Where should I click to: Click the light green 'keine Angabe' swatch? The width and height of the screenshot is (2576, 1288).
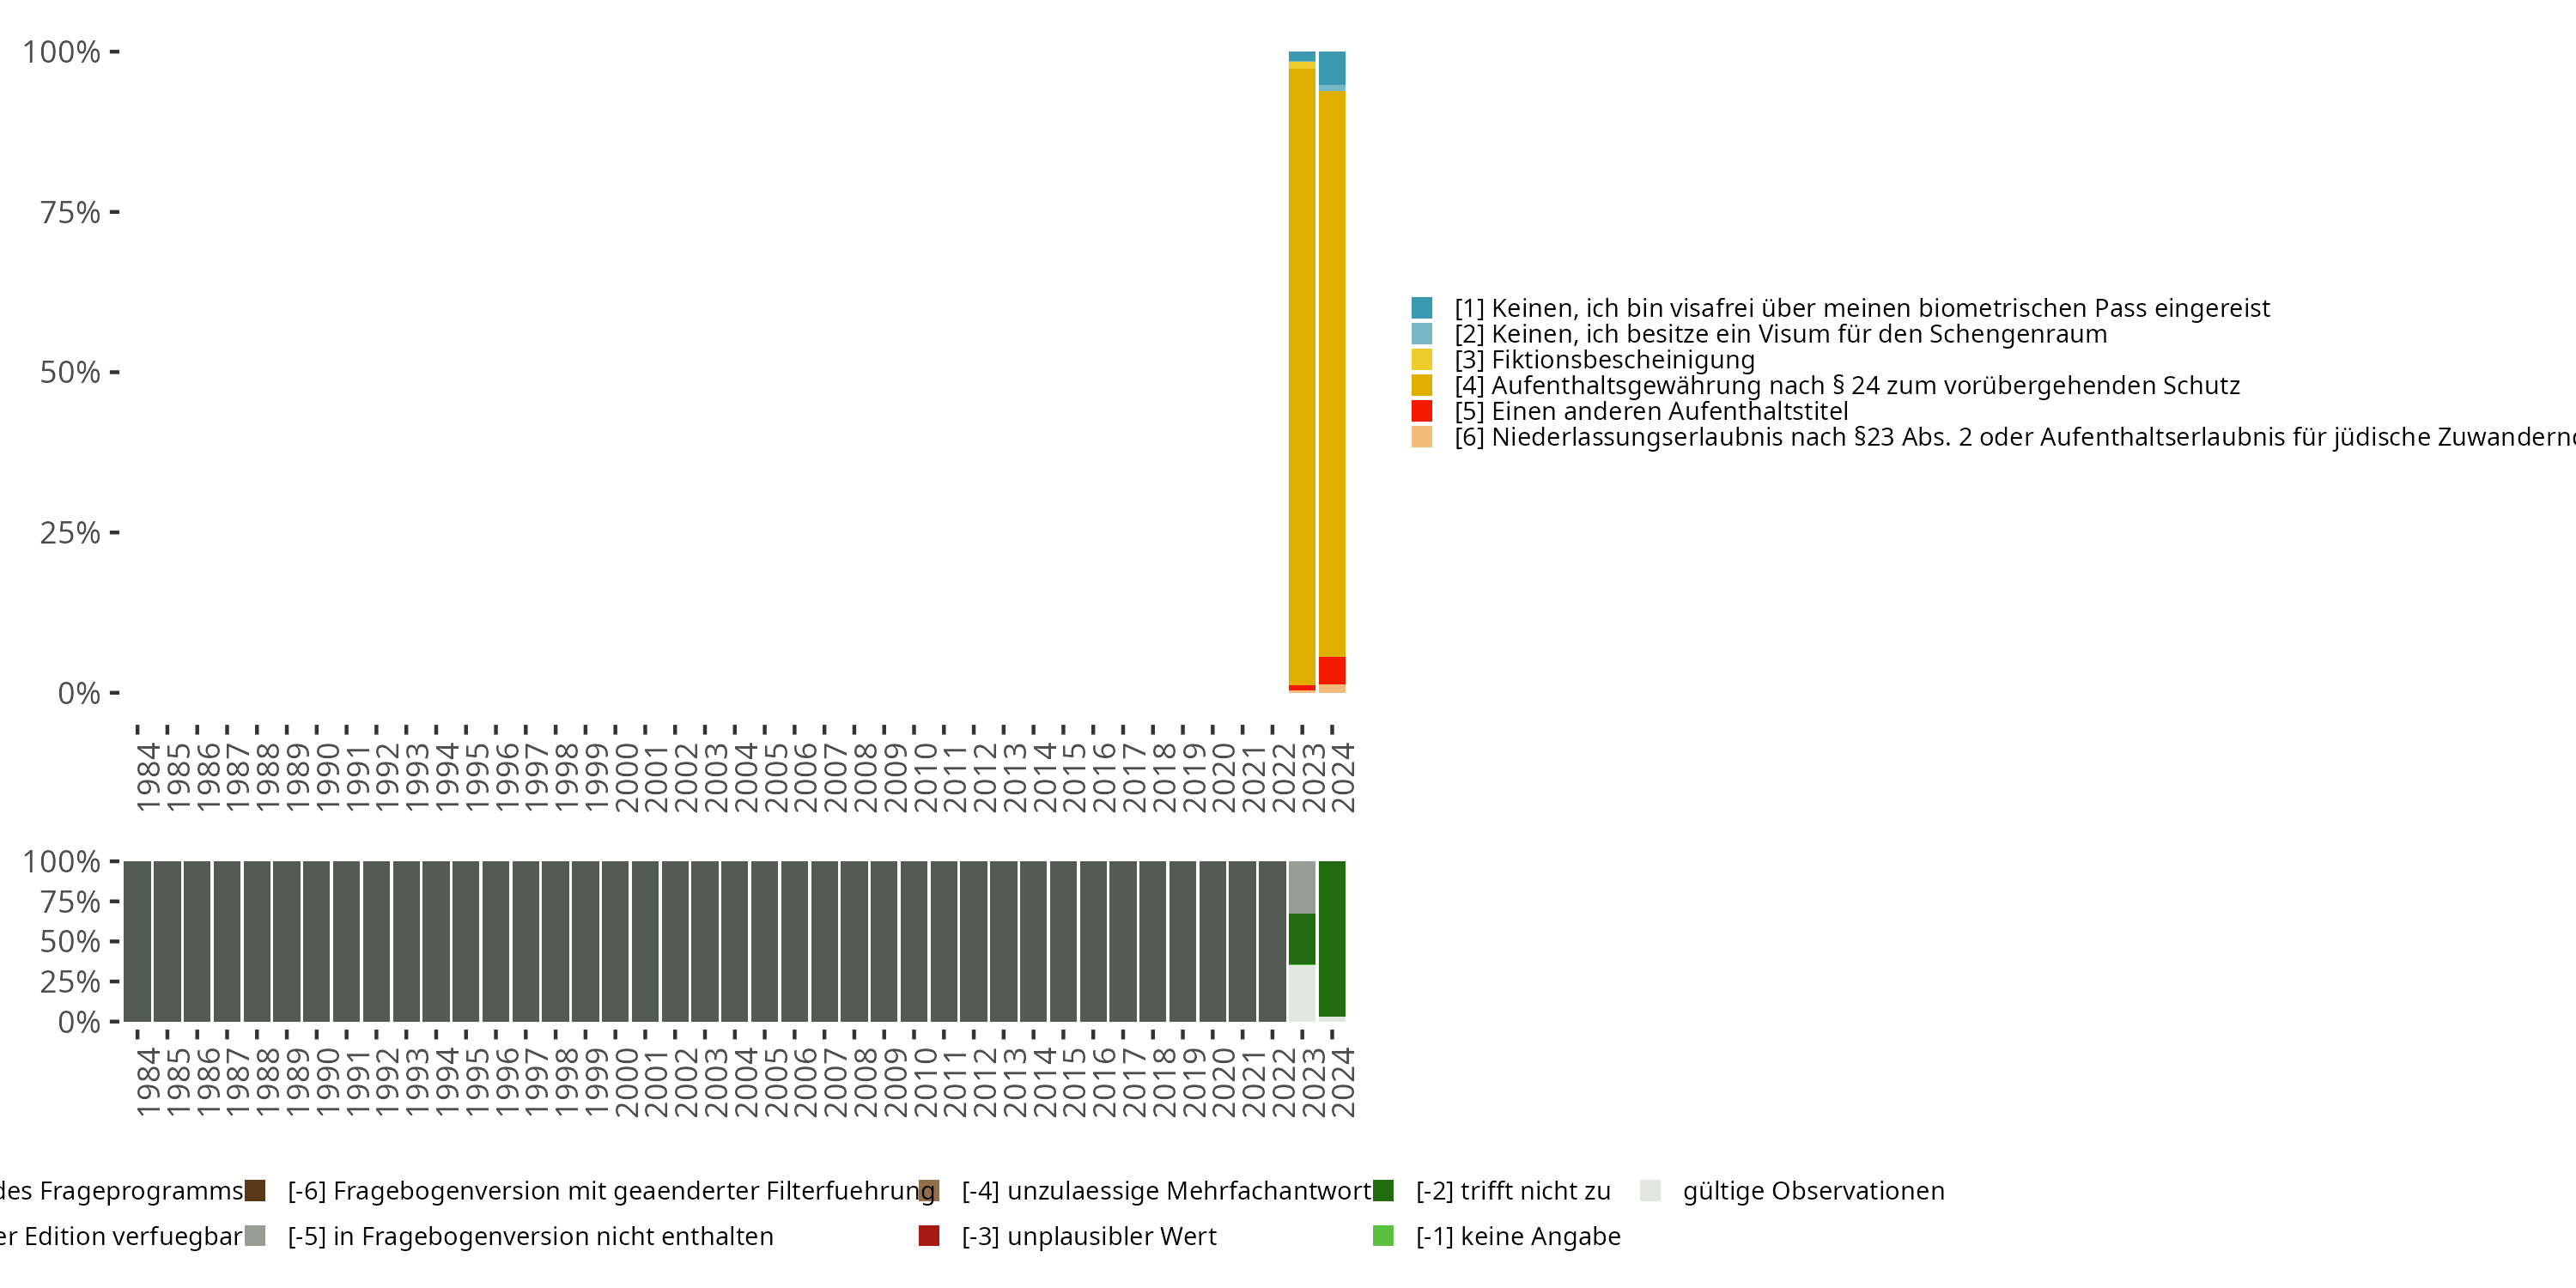(x=1383, y=1236)
